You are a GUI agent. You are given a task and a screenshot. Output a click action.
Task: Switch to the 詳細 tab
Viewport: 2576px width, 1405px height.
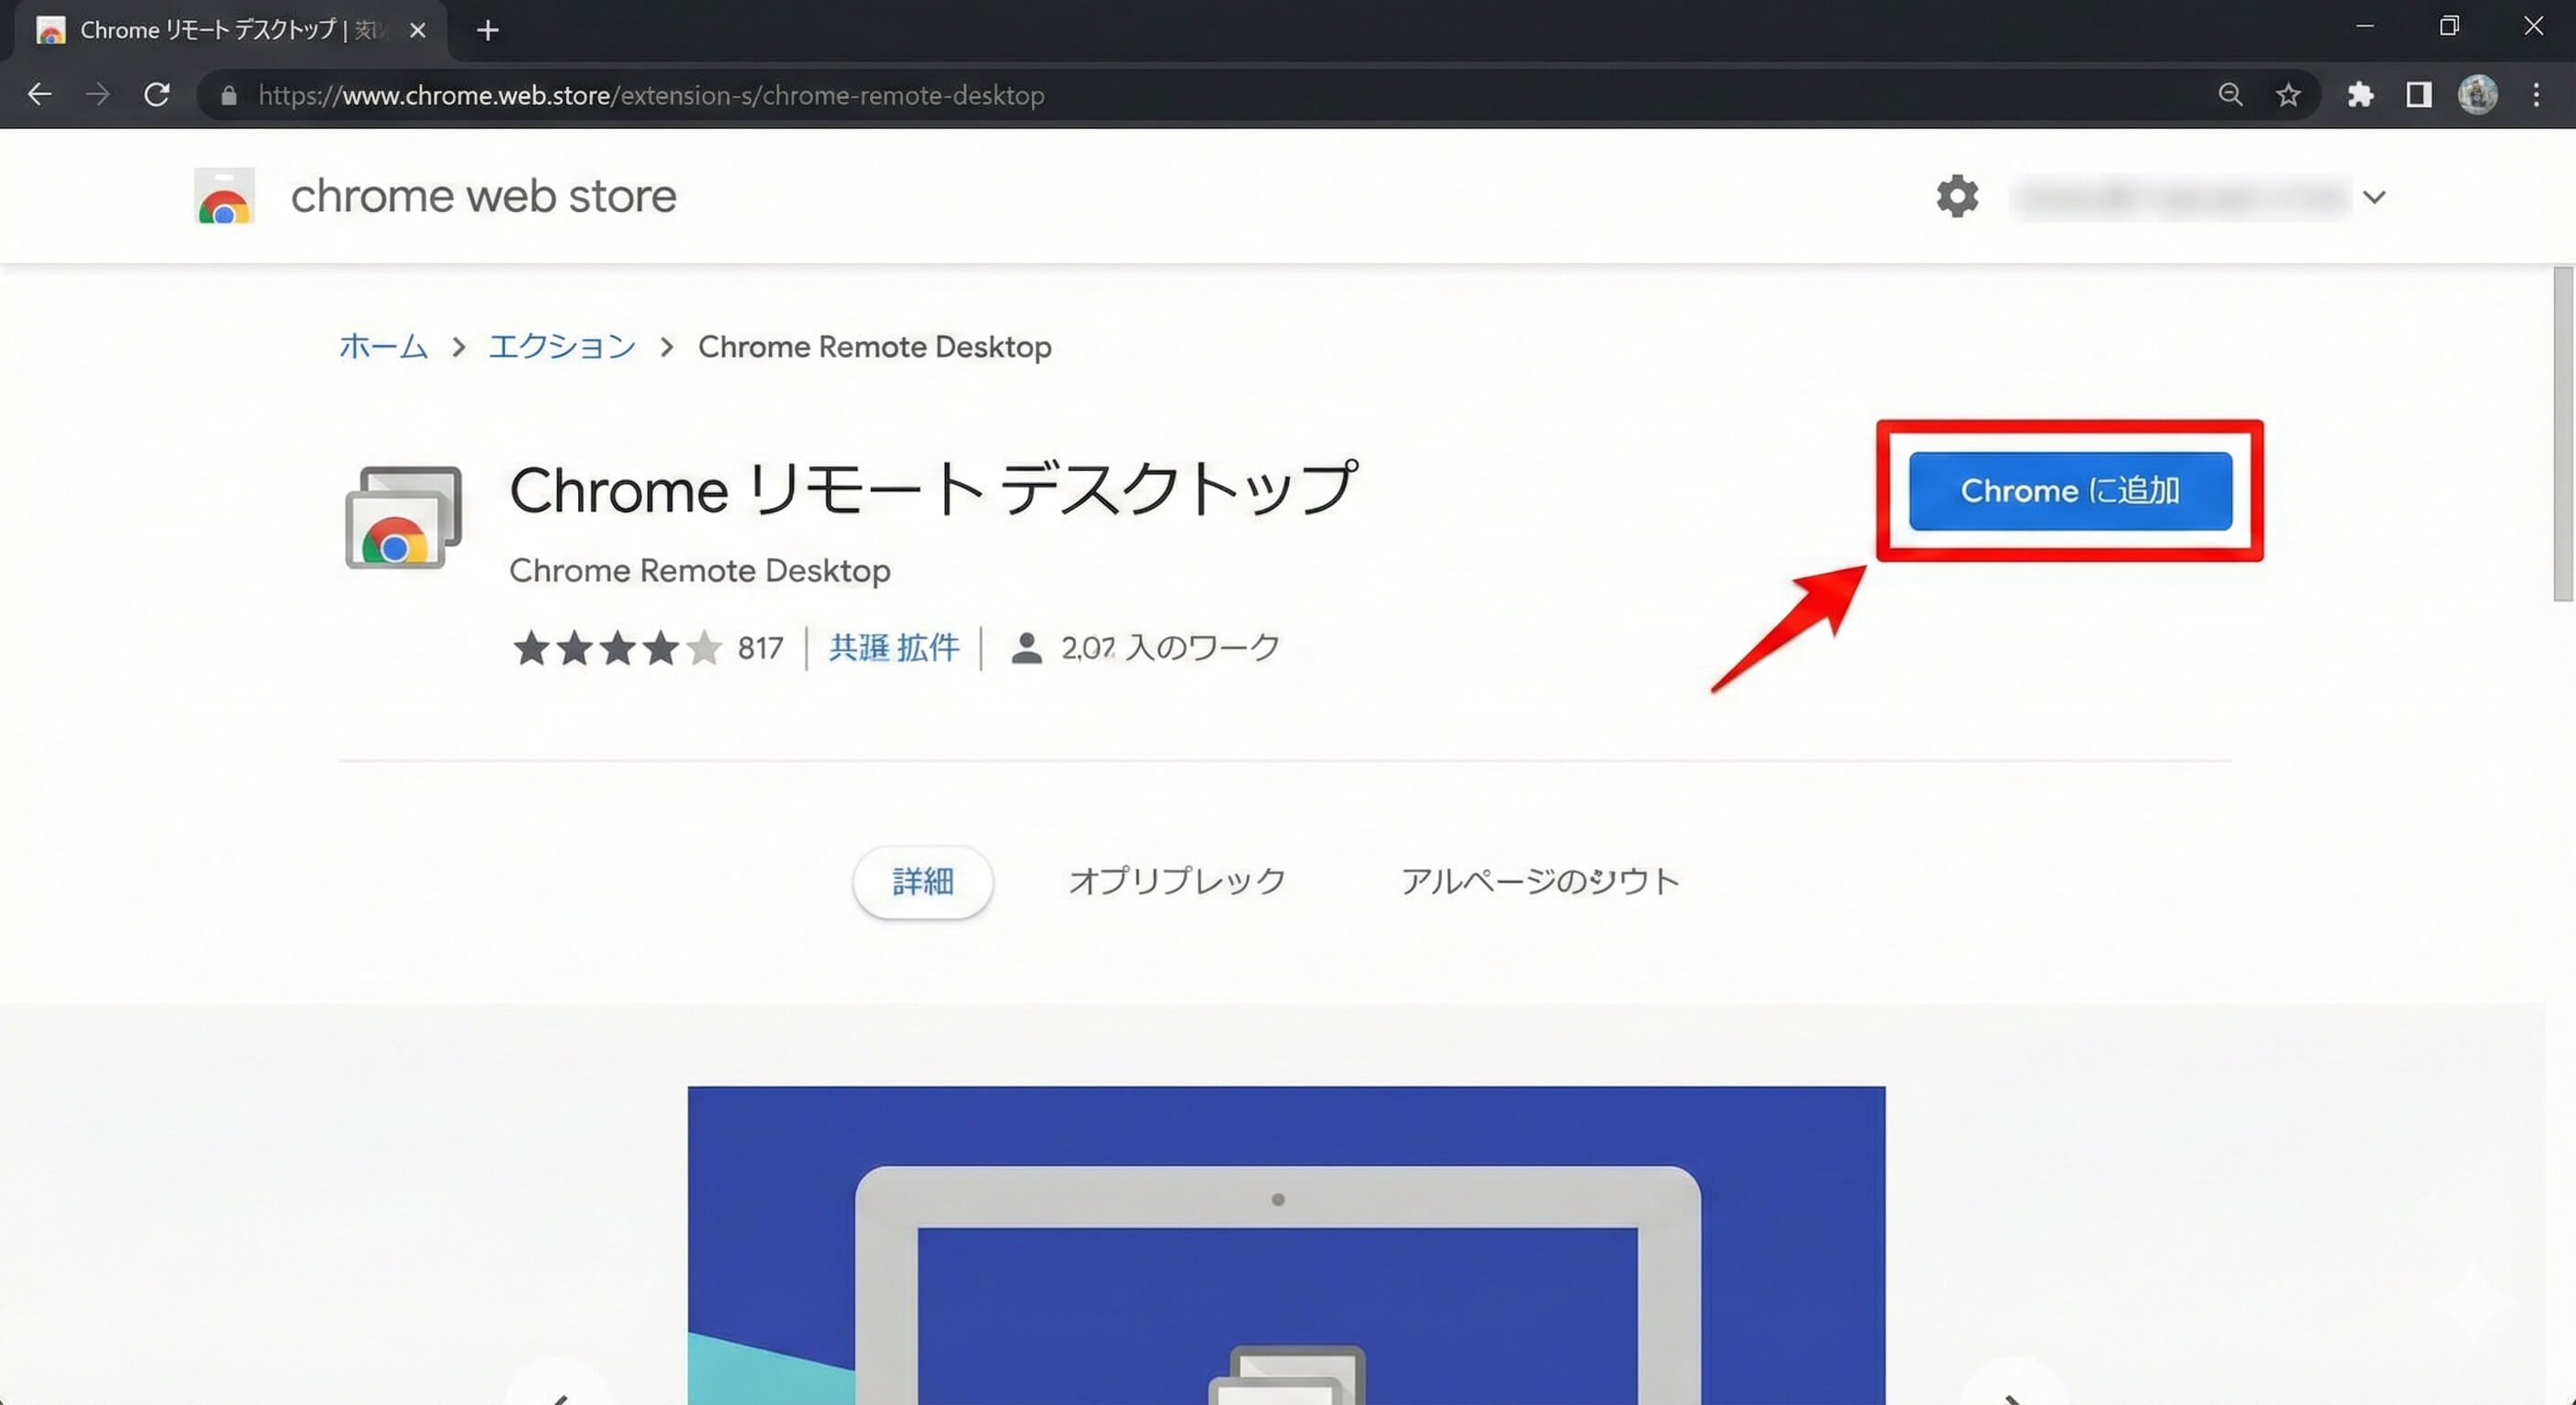pyautogui.click(x=922, y=881)
